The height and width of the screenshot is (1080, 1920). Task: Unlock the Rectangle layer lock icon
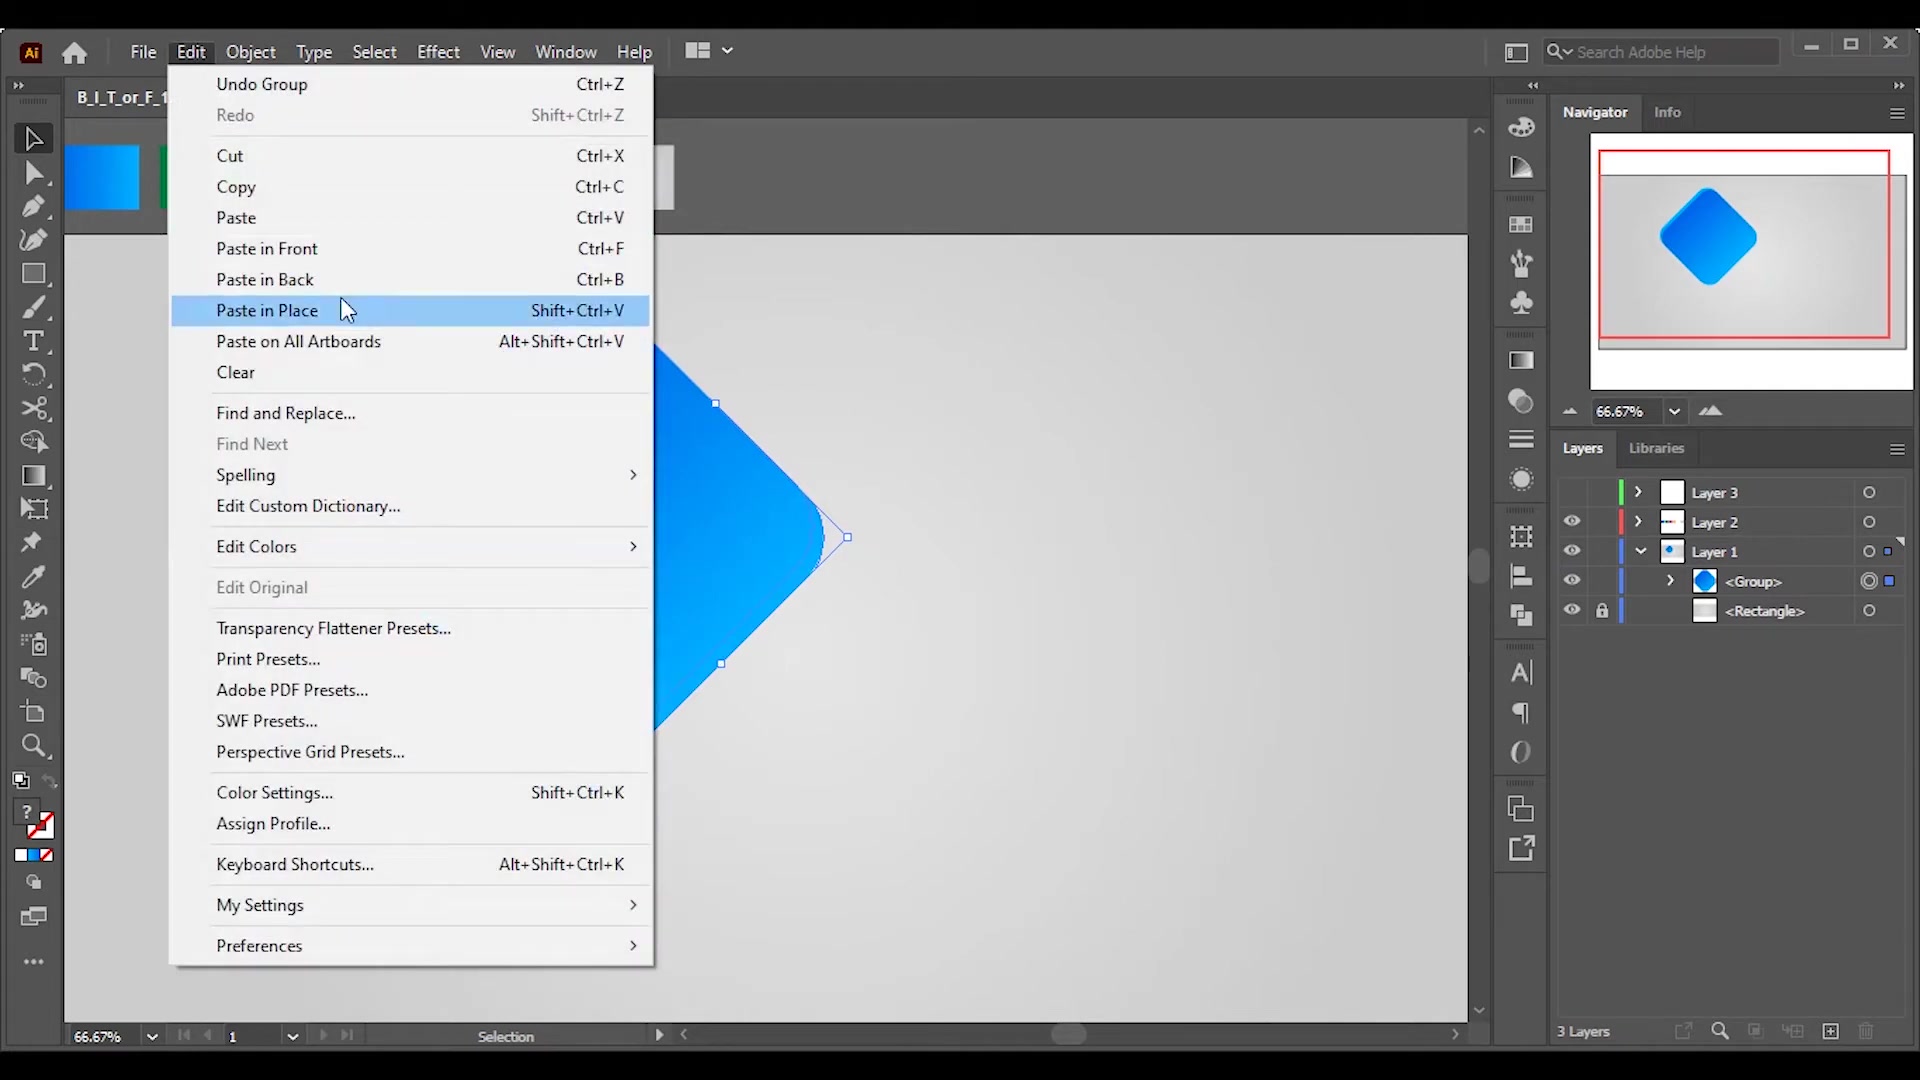click(x=1602, y=611)
